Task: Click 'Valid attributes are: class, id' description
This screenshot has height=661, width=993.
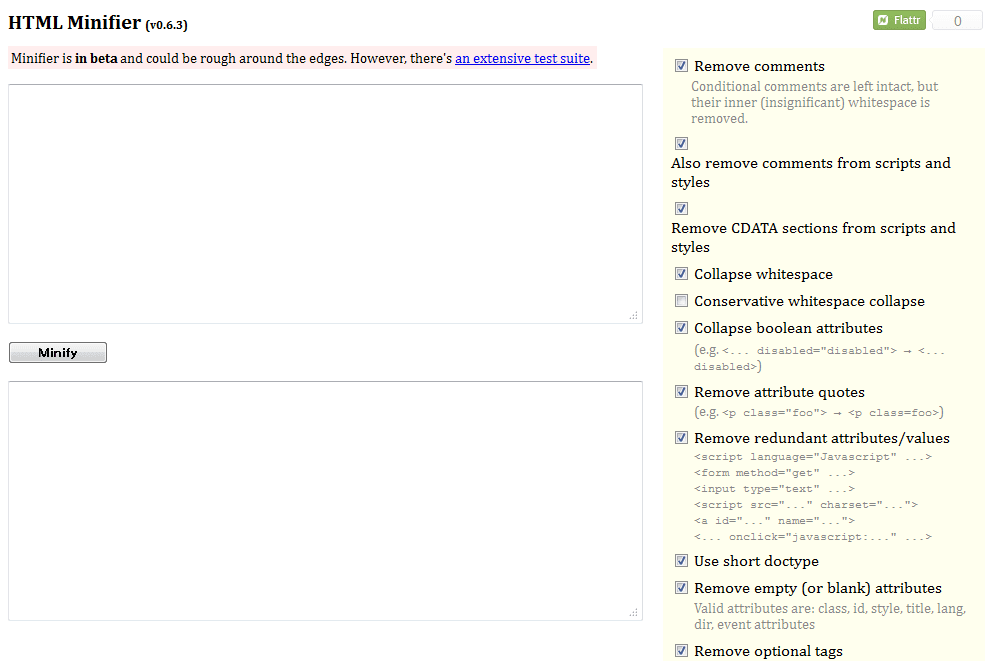Action: pos(830,617)
